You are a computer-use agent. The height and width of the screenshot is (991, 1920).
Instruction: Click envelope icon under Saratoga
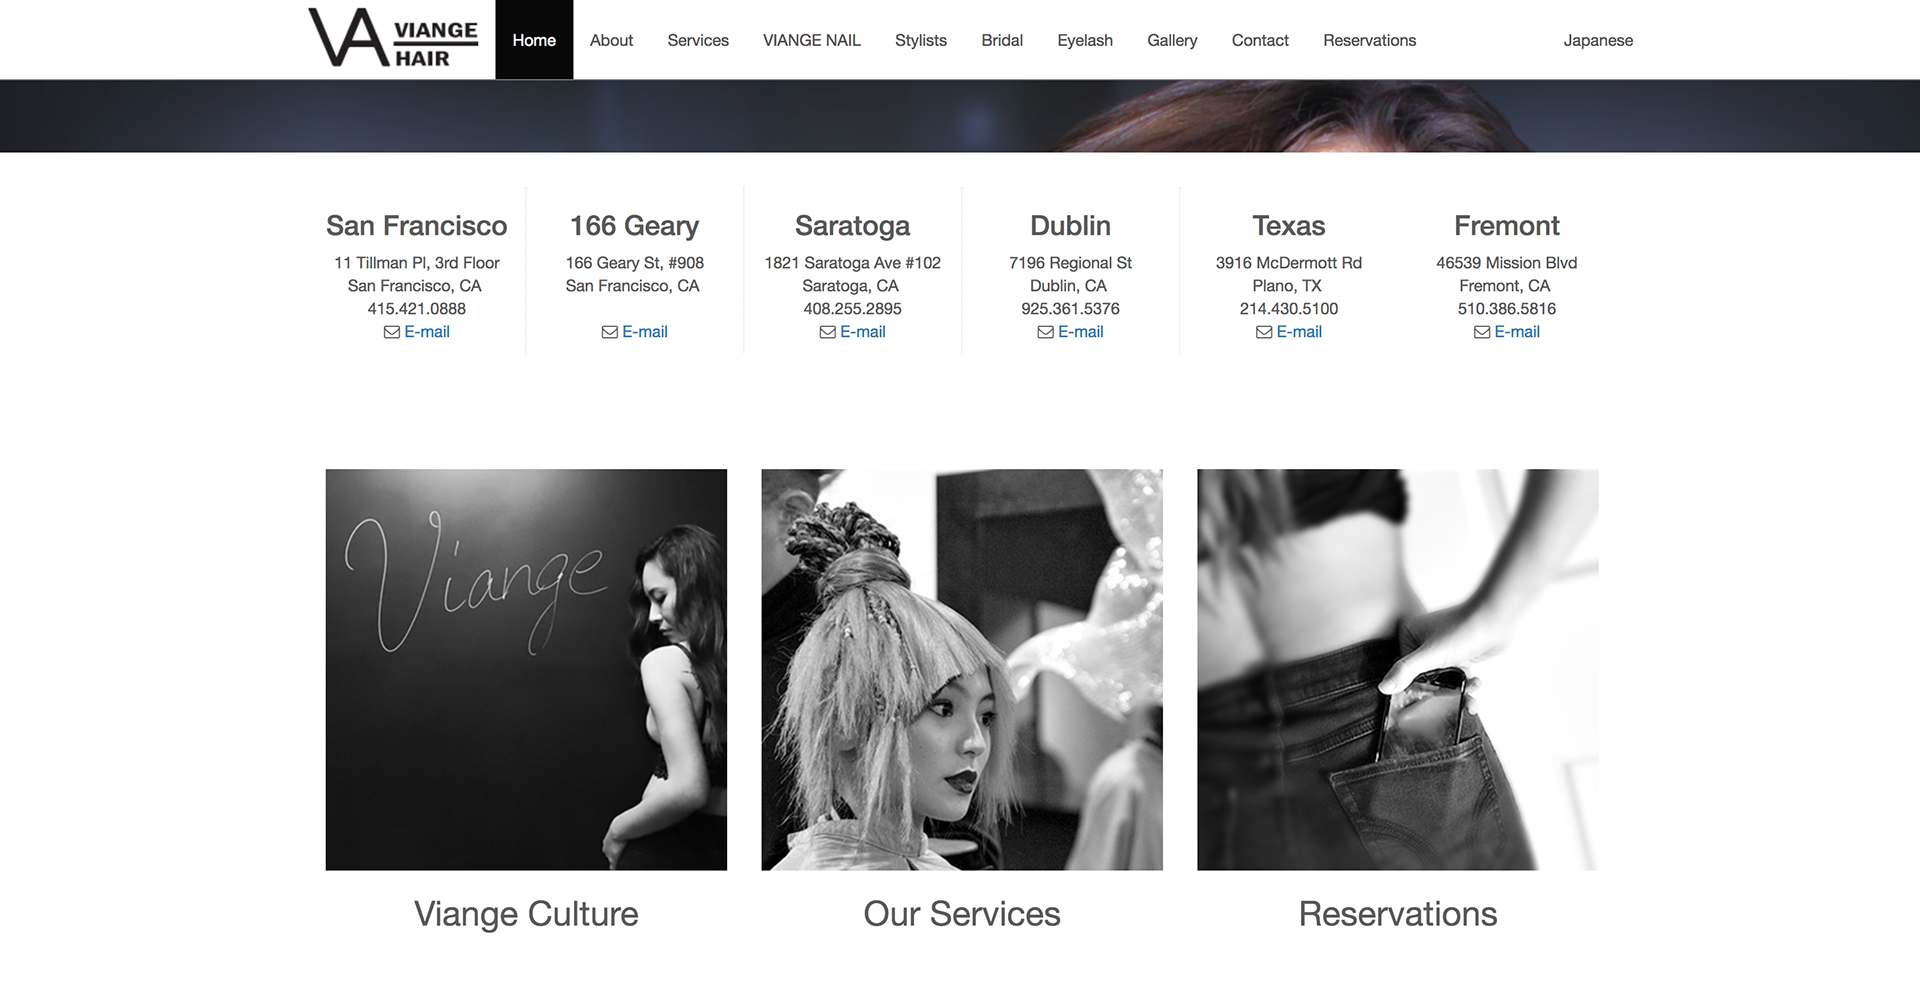828,332
